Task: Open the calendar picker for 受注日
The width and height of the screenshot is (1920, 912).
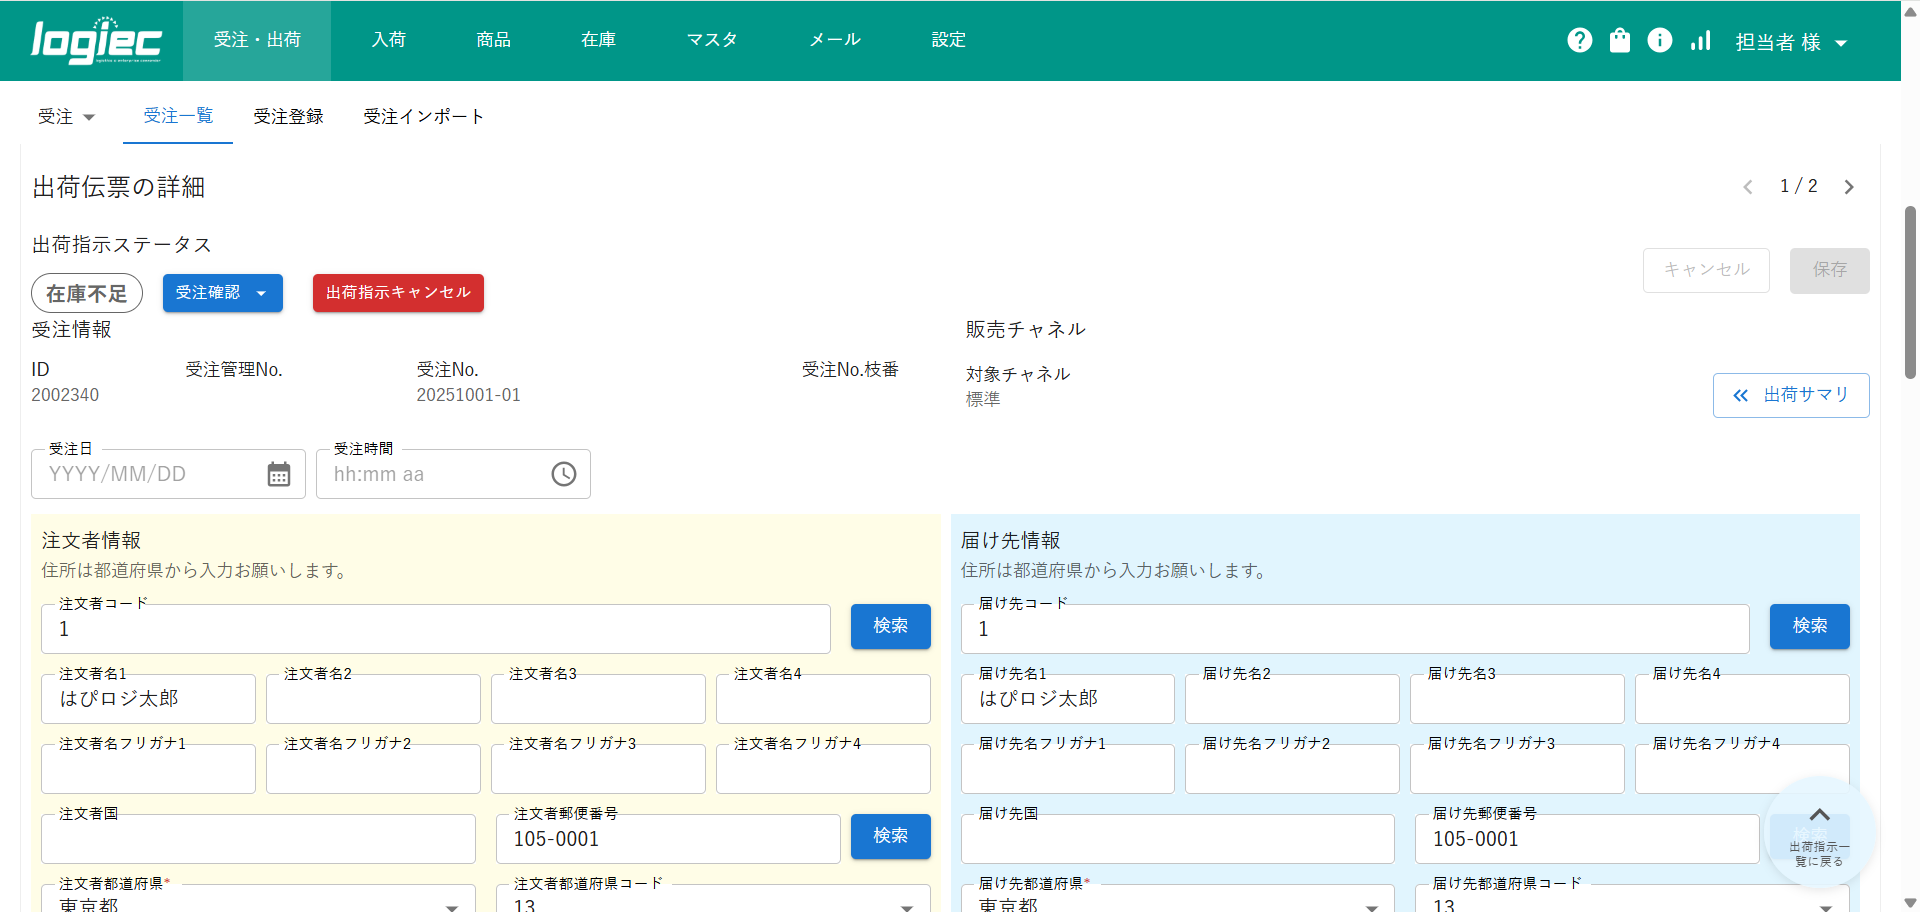Action: tap(279, 474)
